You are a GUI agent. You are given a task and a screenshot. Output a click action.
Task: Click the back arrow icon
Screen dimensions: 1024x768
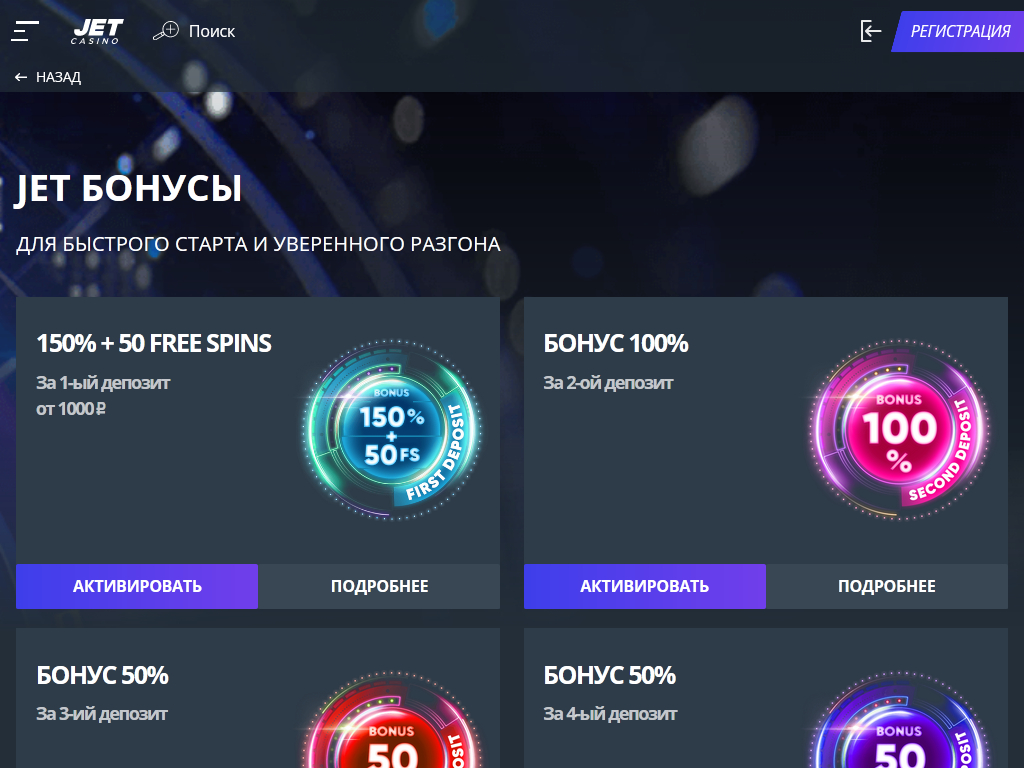point(21,77)
